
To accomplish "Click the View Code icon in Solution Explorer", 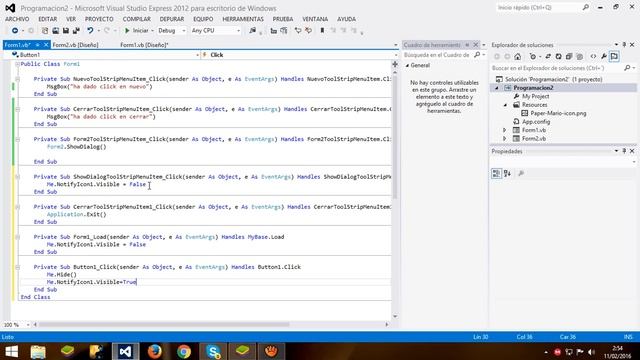I will click(x=593, y=57).
